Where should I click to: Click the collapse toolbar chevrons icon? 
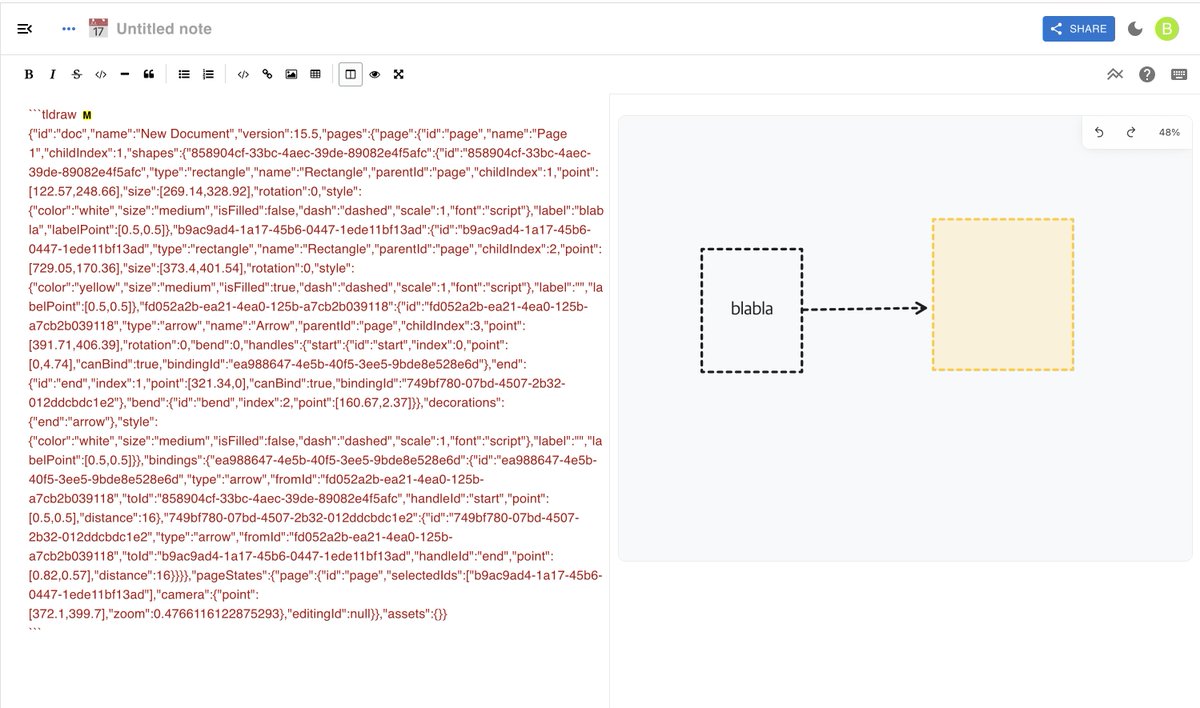1116,74
